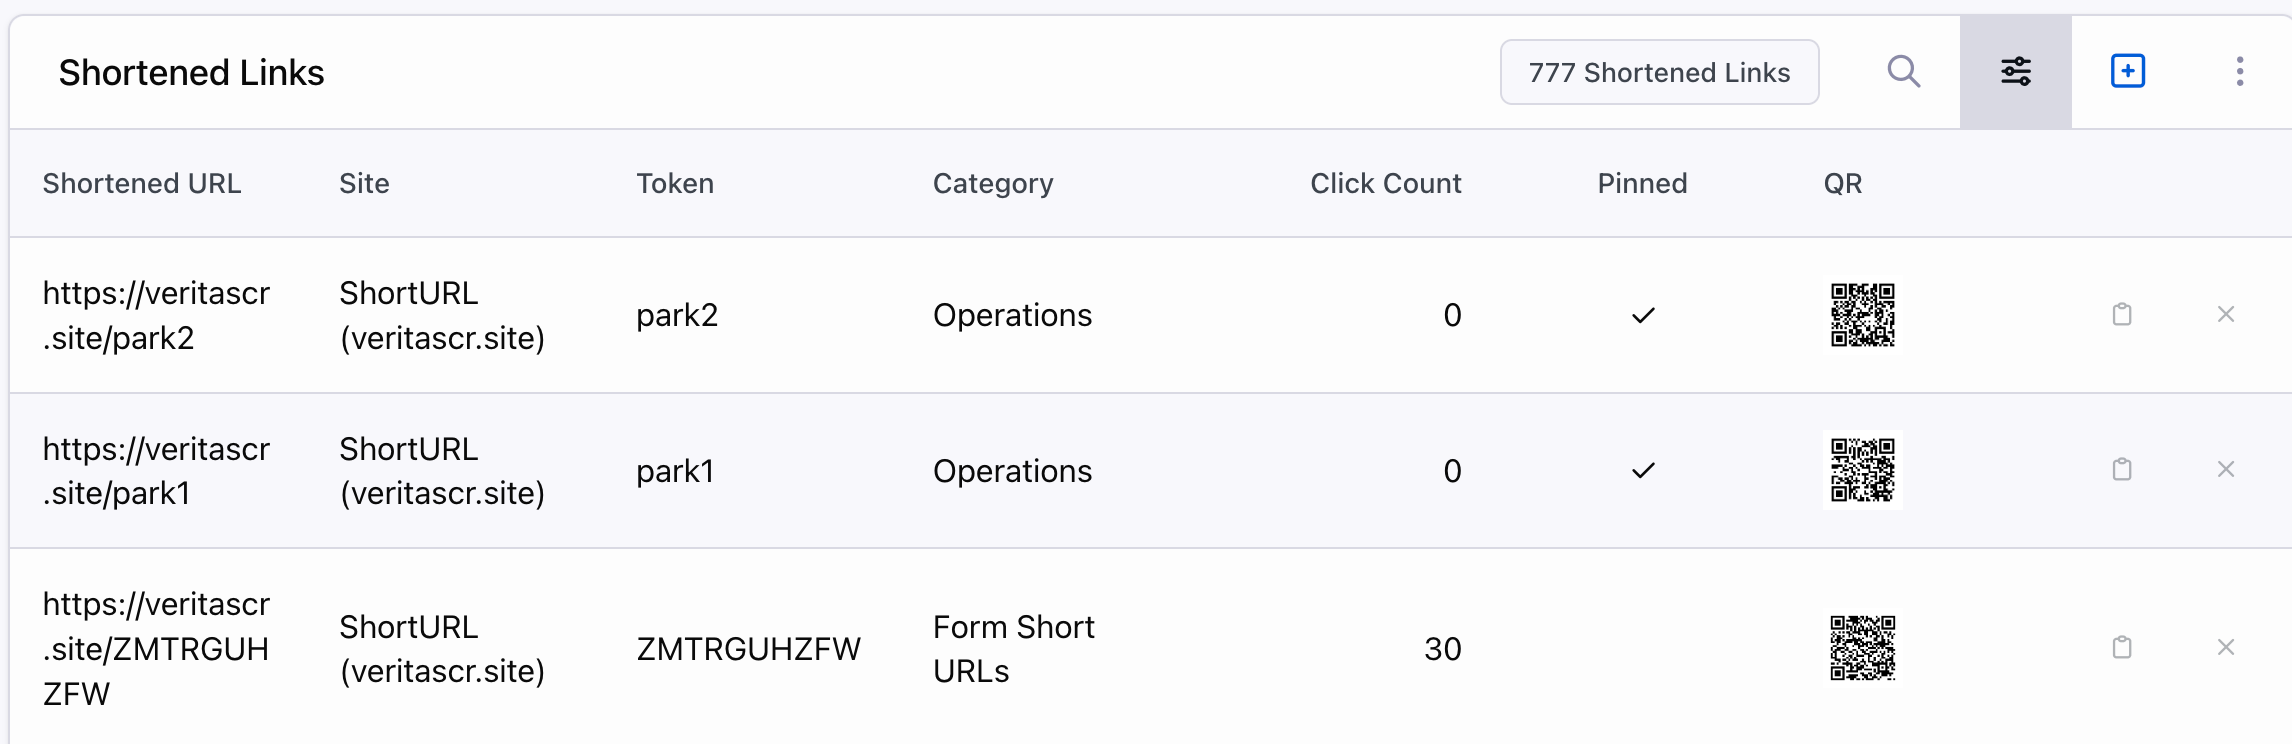Sort by the Category column header

992,184
